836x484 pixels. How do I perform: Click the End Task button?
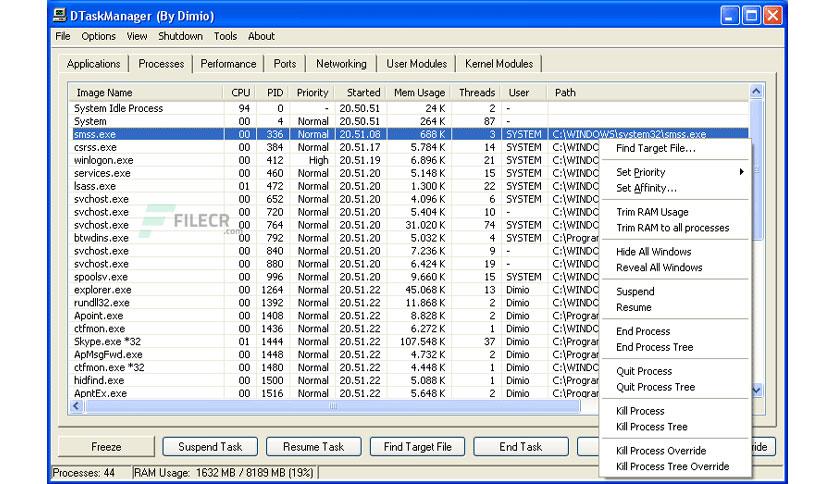click(521, 447)
